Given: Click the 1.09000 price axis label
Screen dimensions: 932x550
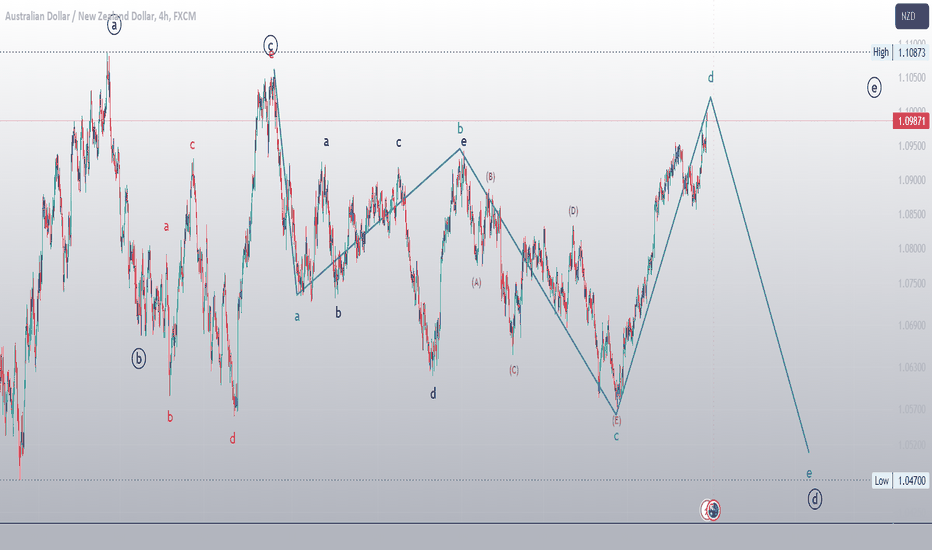Looking at the screenshot, I should pyautogui.click(x=912, y=180).
